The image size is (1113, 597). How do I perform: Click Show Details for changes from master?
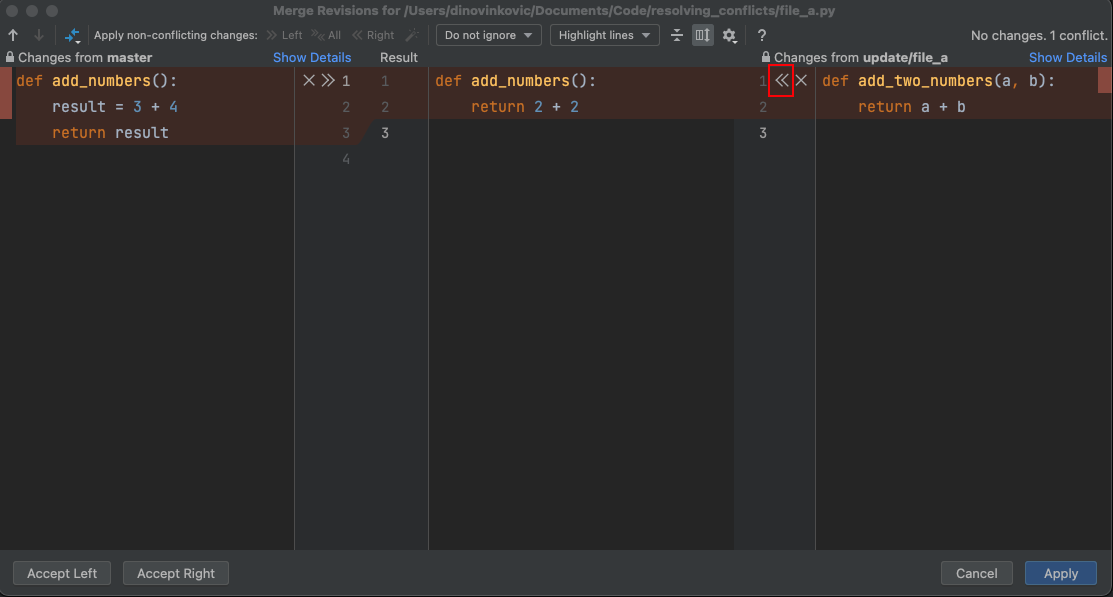[x=312, y=57]
